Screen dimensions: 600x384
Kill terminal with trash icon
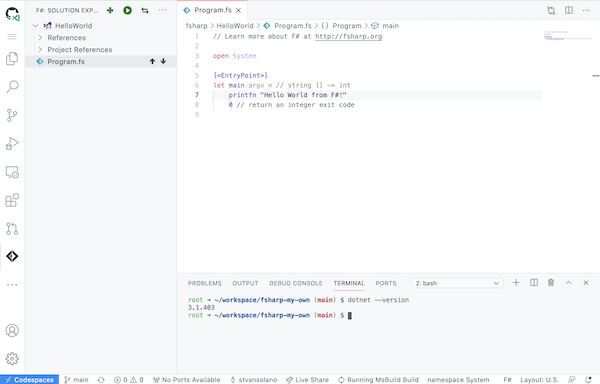[x=551, y=283]
